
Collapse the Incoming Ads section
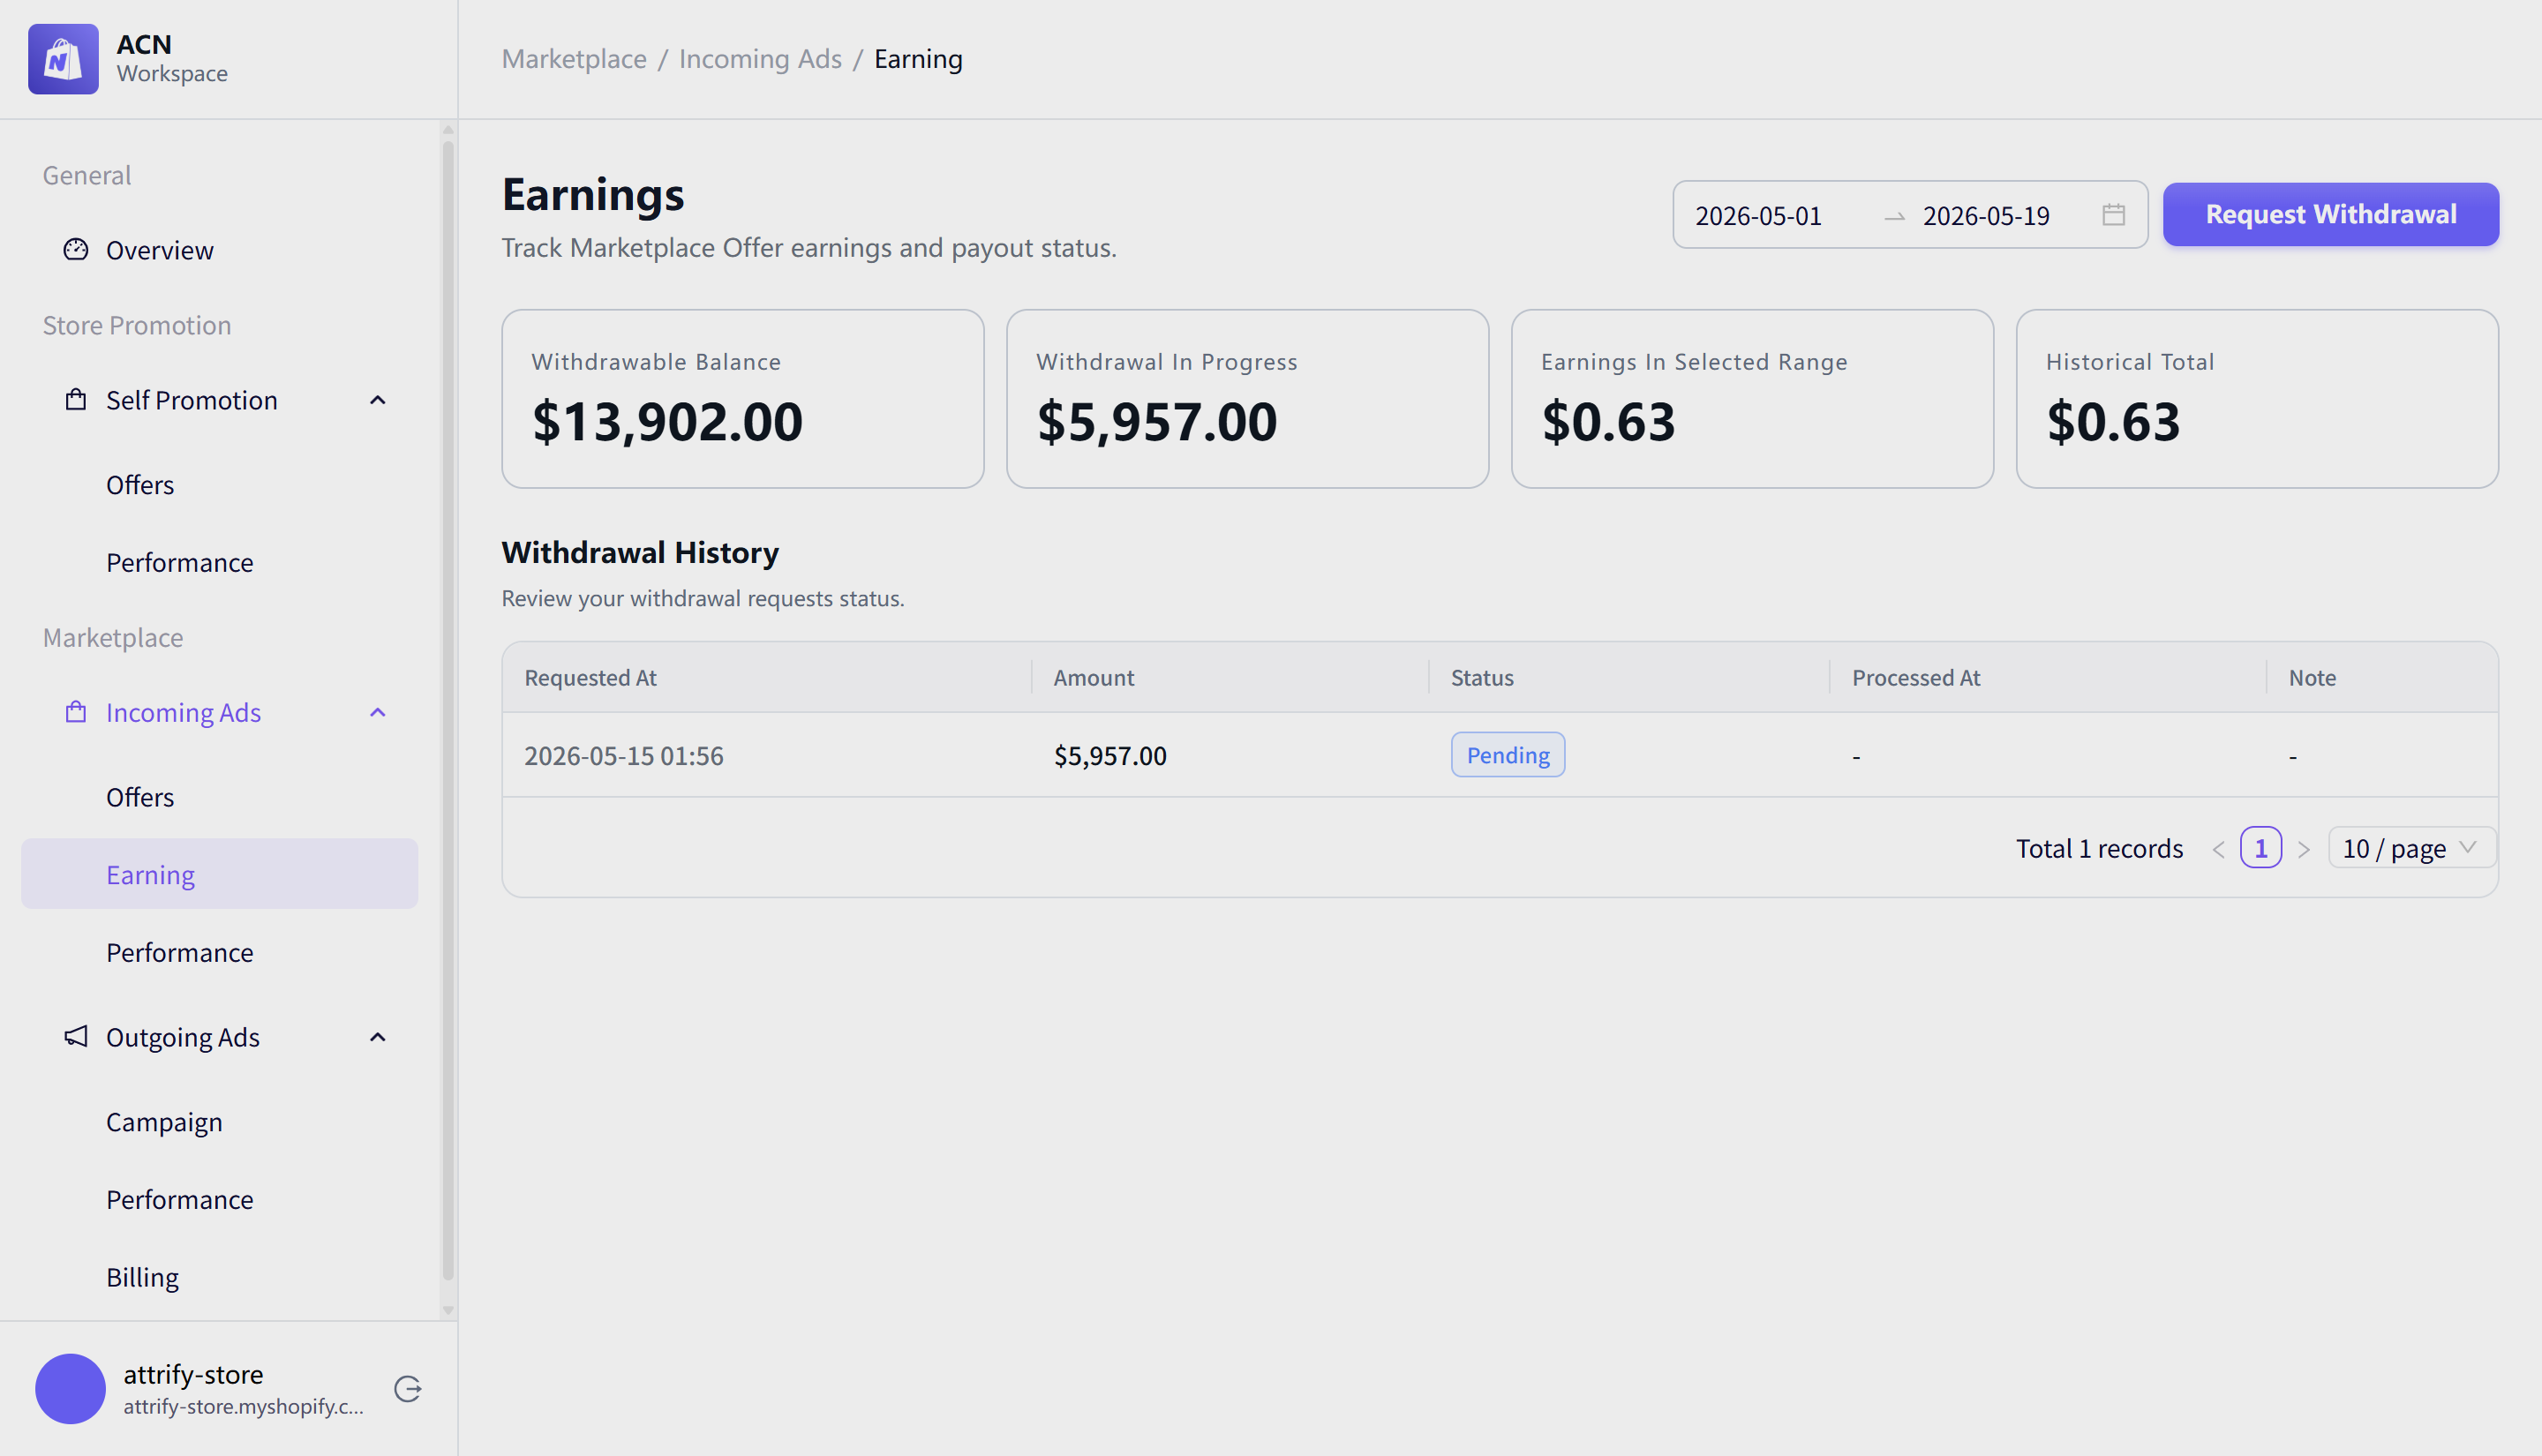click(x=377, y=712)
